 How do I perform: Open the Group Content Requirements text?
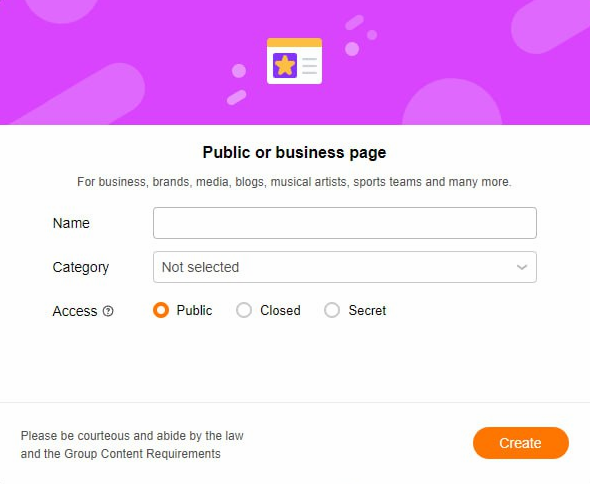[x=142, y=454]
